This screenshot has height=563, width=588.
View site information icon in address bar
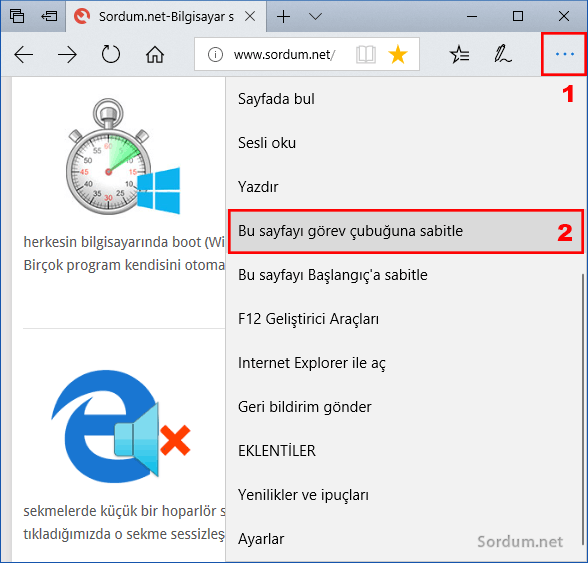[215, 55]
